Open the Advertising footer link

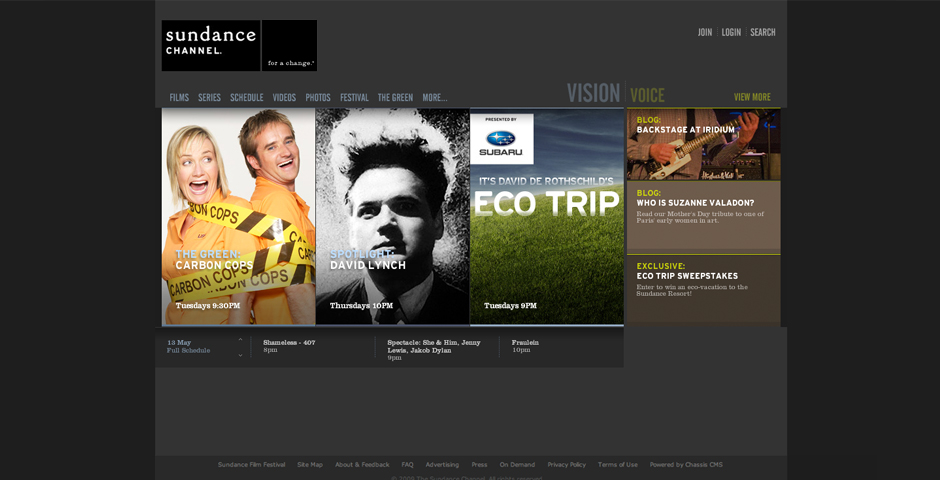pyautogui.click(x=442, y=464)
